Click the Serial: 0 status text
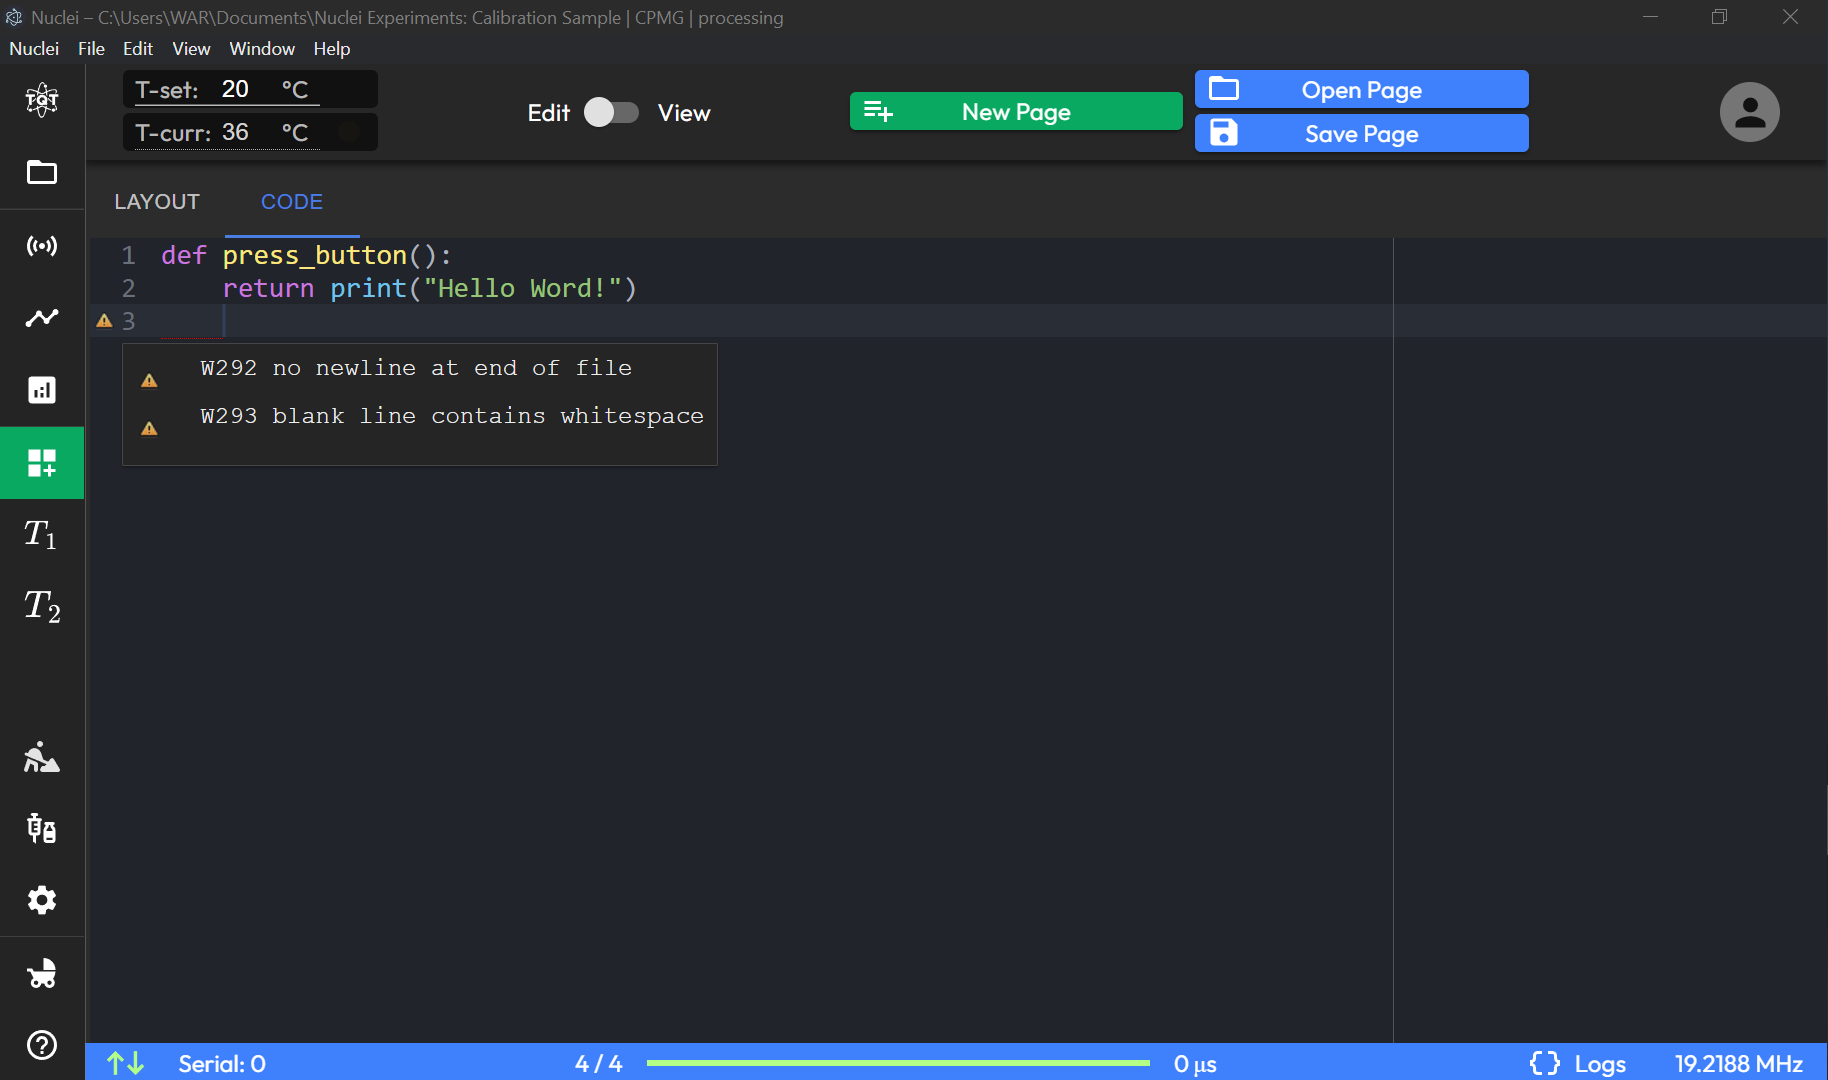 222,1064
